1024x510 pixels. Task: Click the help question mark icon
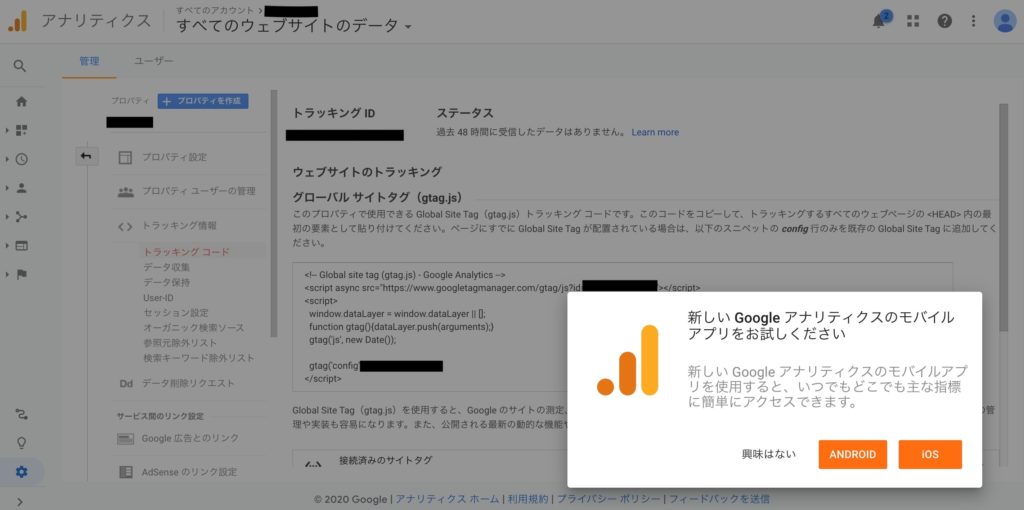point(944,21)
